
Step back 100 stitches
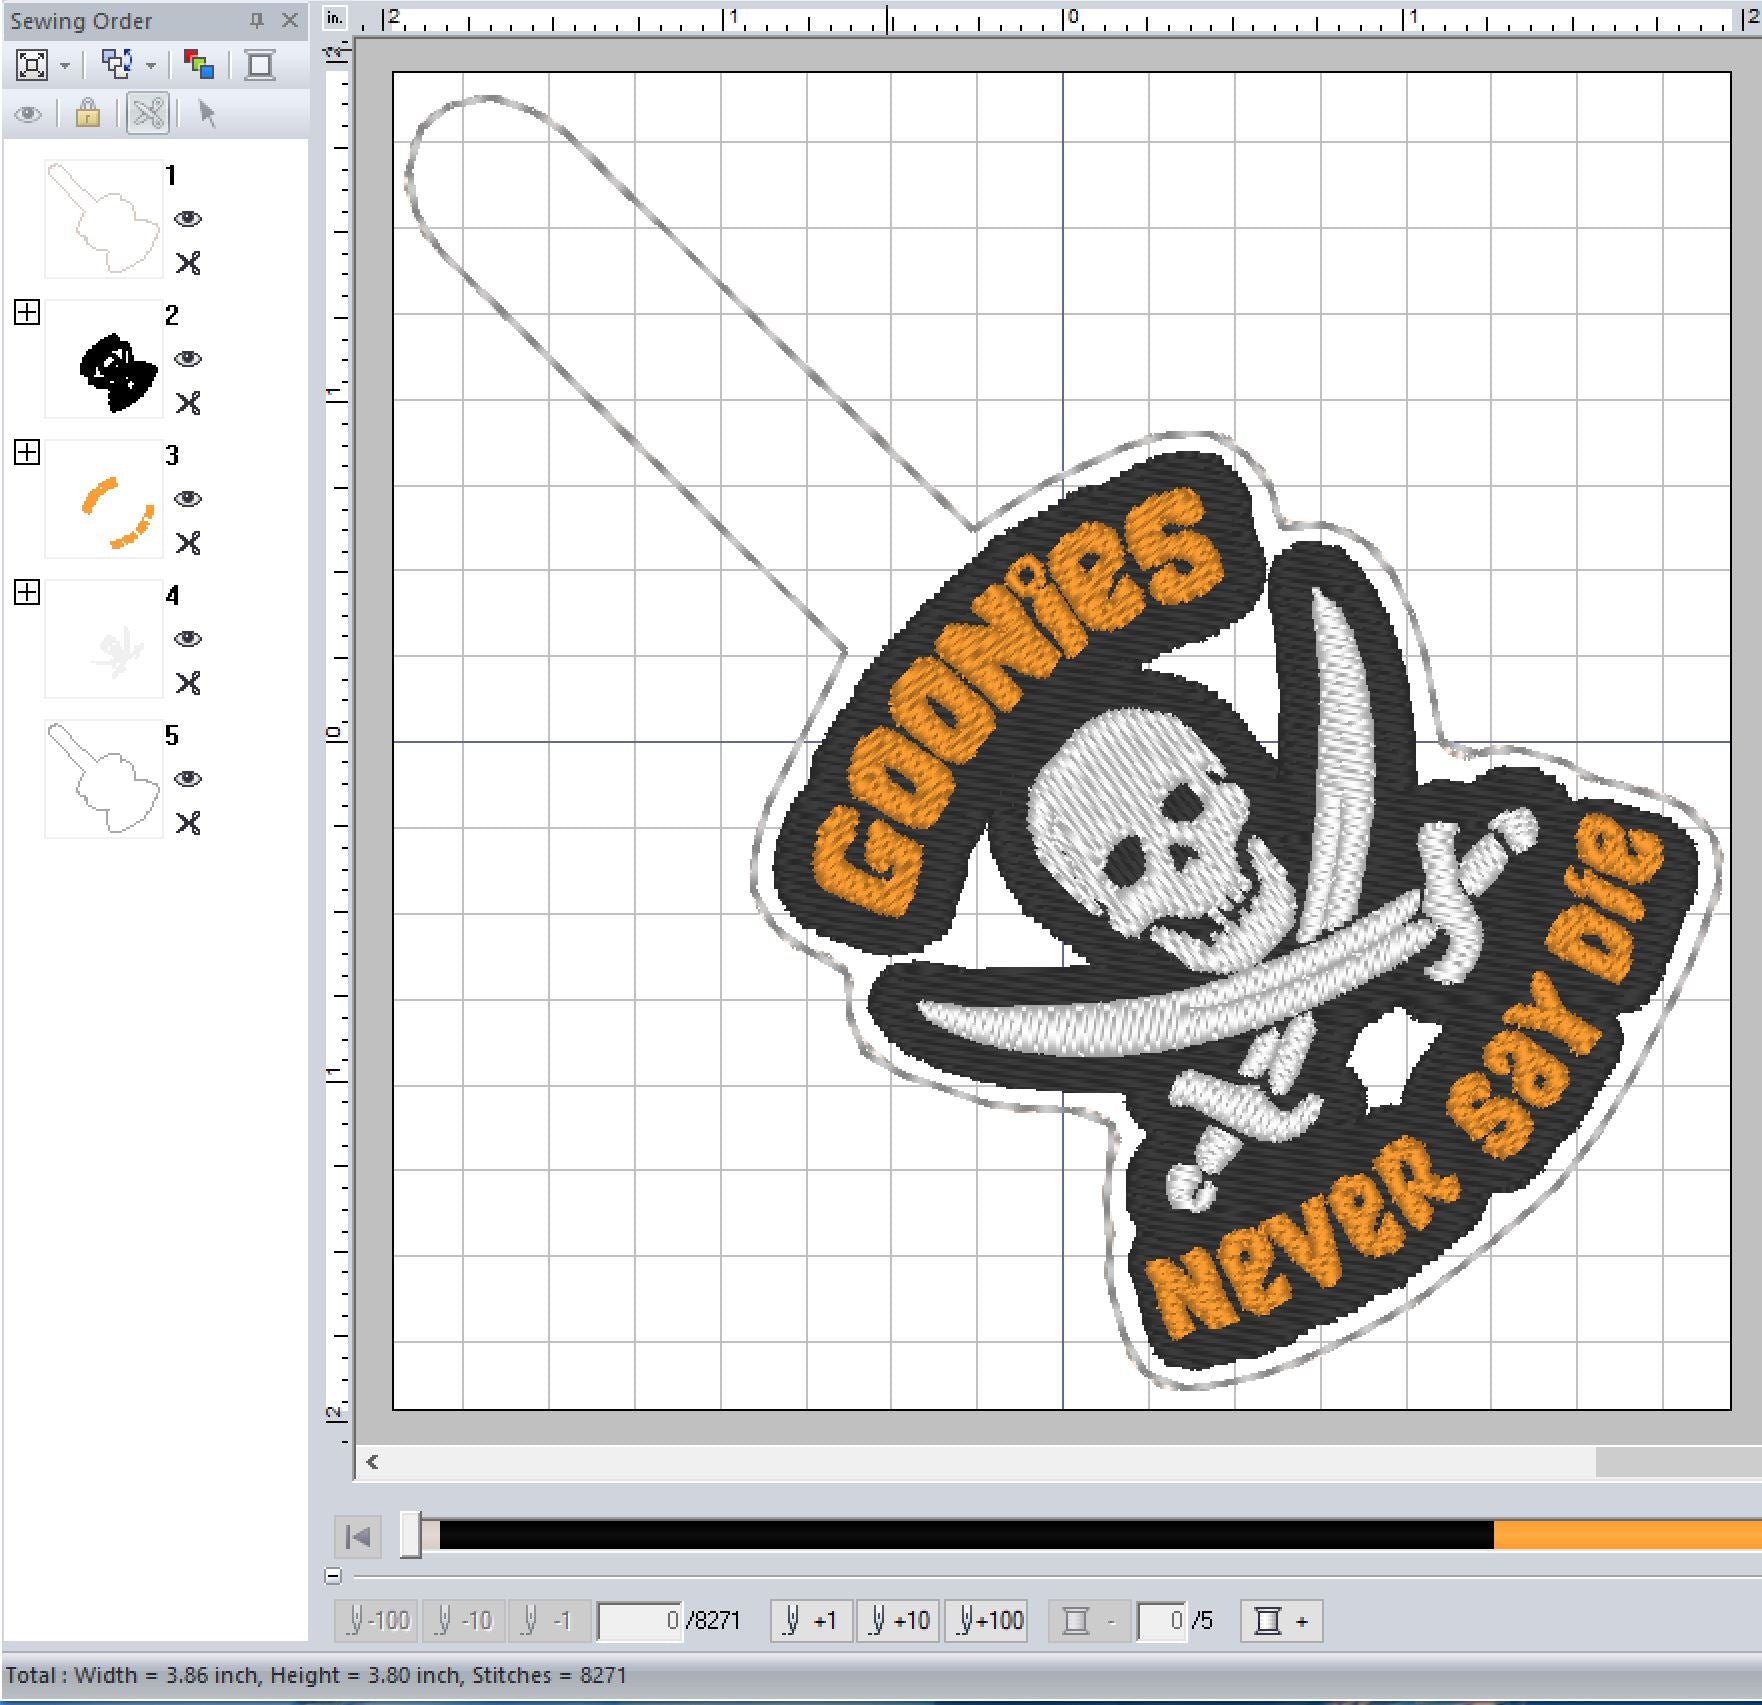(377, 1620)
